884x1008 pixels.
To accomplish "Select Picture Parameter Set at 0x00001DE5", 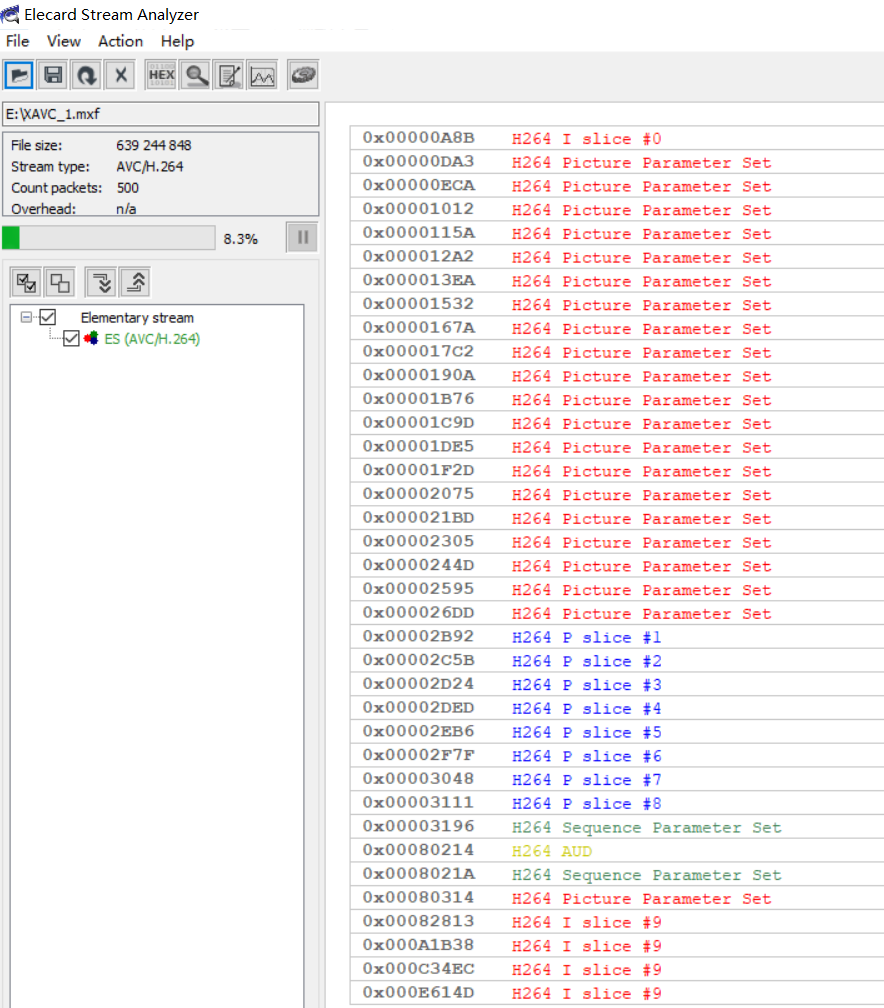I will click(x=617, y=447).
